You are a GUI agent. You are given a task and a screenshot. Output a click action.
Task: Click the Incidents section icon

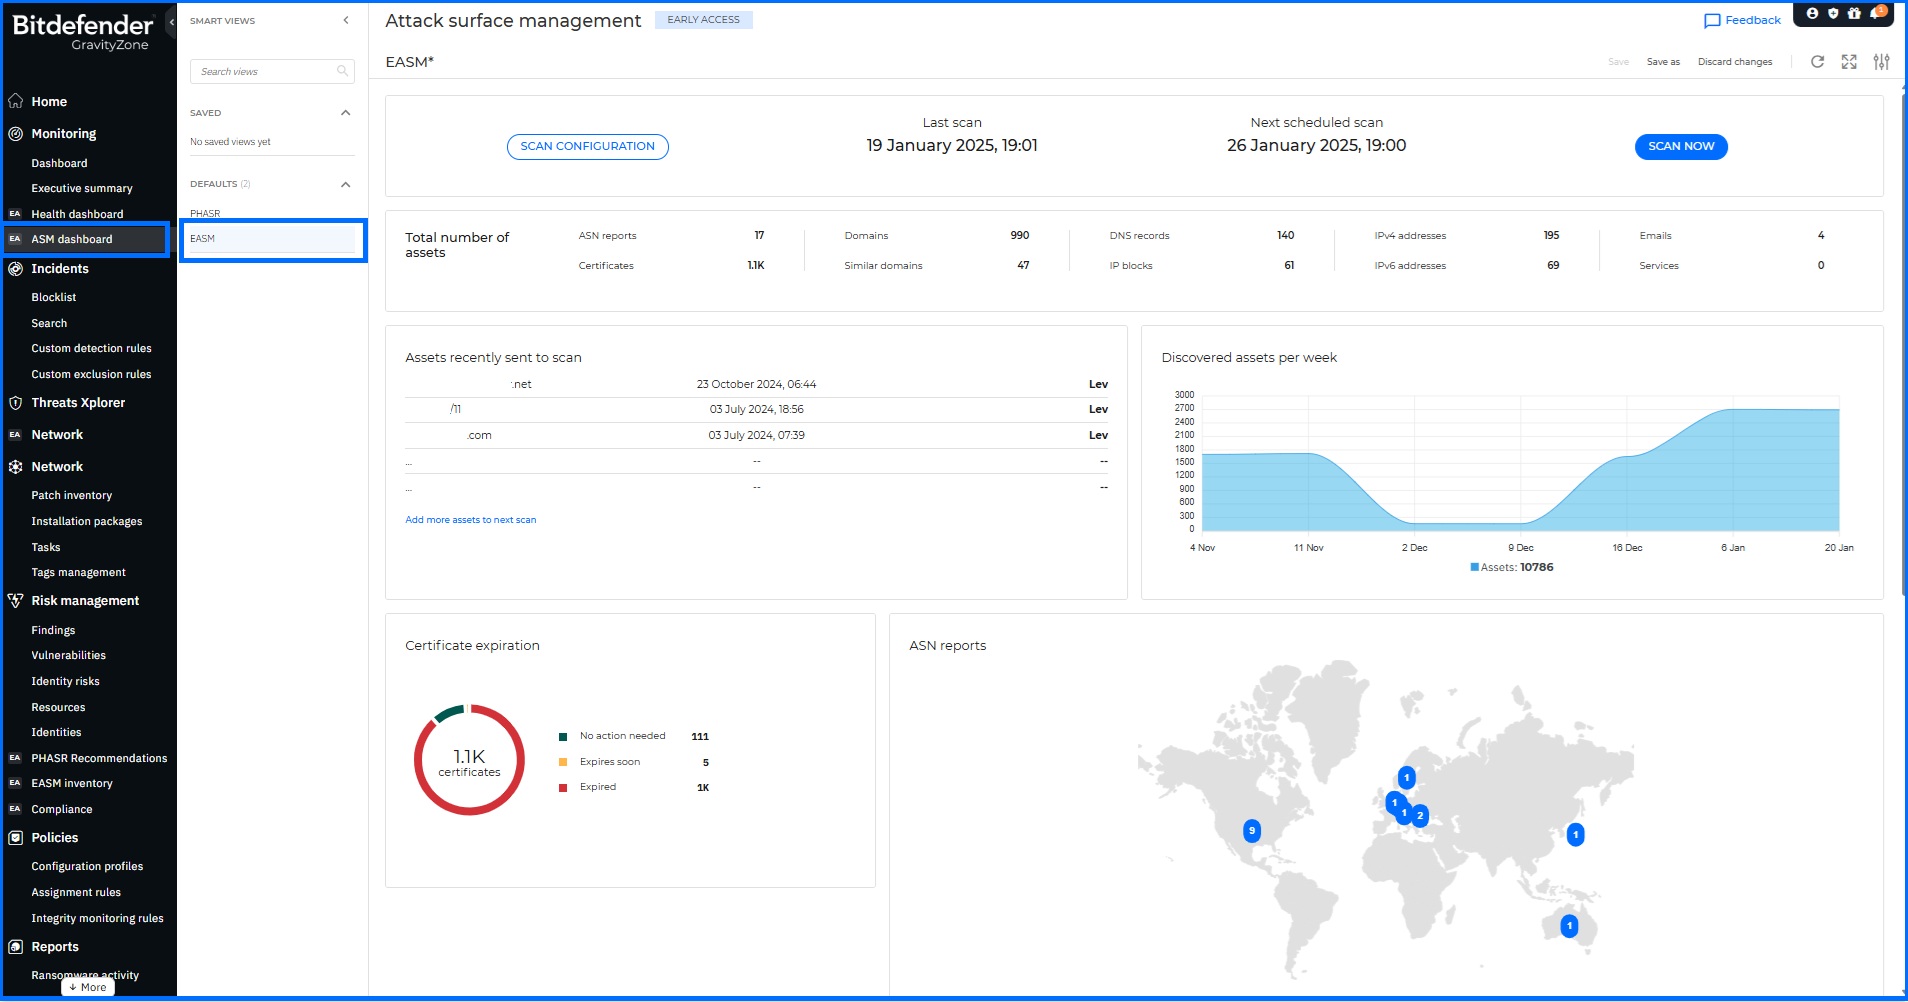[x=15, y=268]
